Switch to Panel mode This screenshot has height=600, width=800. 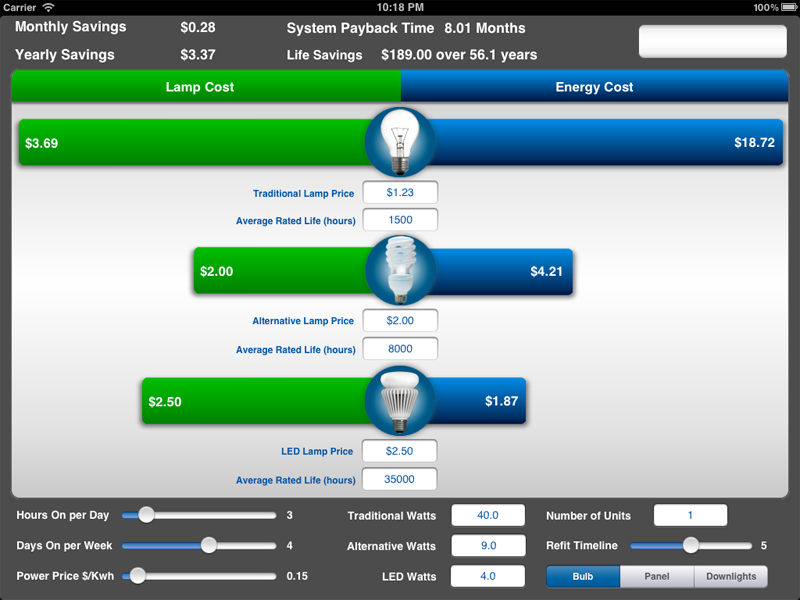click(657, 576)
